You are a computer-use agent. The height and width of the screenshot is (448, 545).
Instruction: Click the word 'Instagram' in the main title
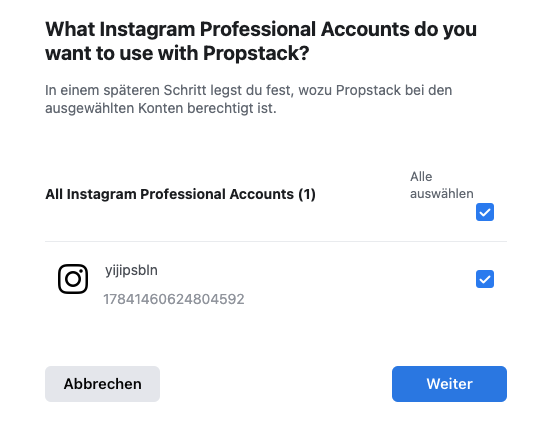tap(147, 29)
